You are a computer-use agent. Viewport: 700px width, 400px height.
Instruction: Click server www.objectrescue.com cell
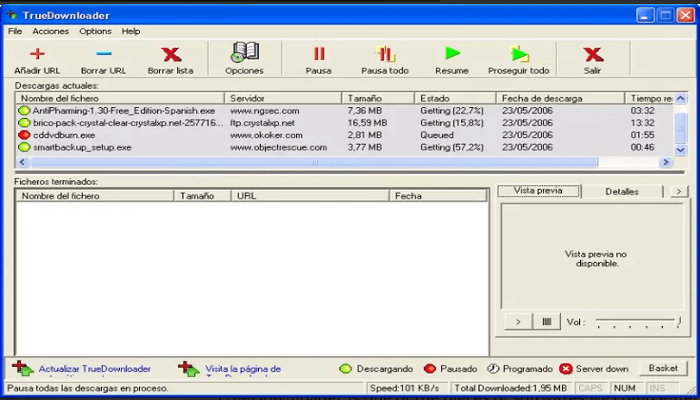(x=279, y=147)
